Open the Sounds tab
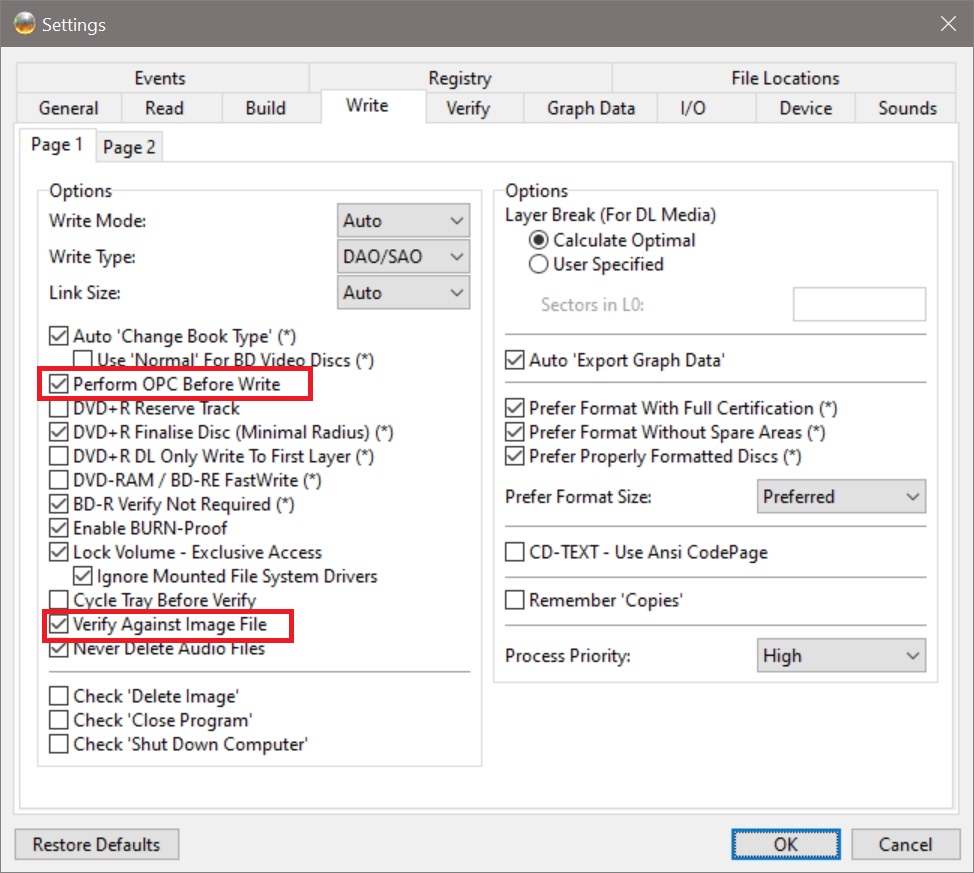The width and height of the screenshot is (974, 873). (907, 108)
